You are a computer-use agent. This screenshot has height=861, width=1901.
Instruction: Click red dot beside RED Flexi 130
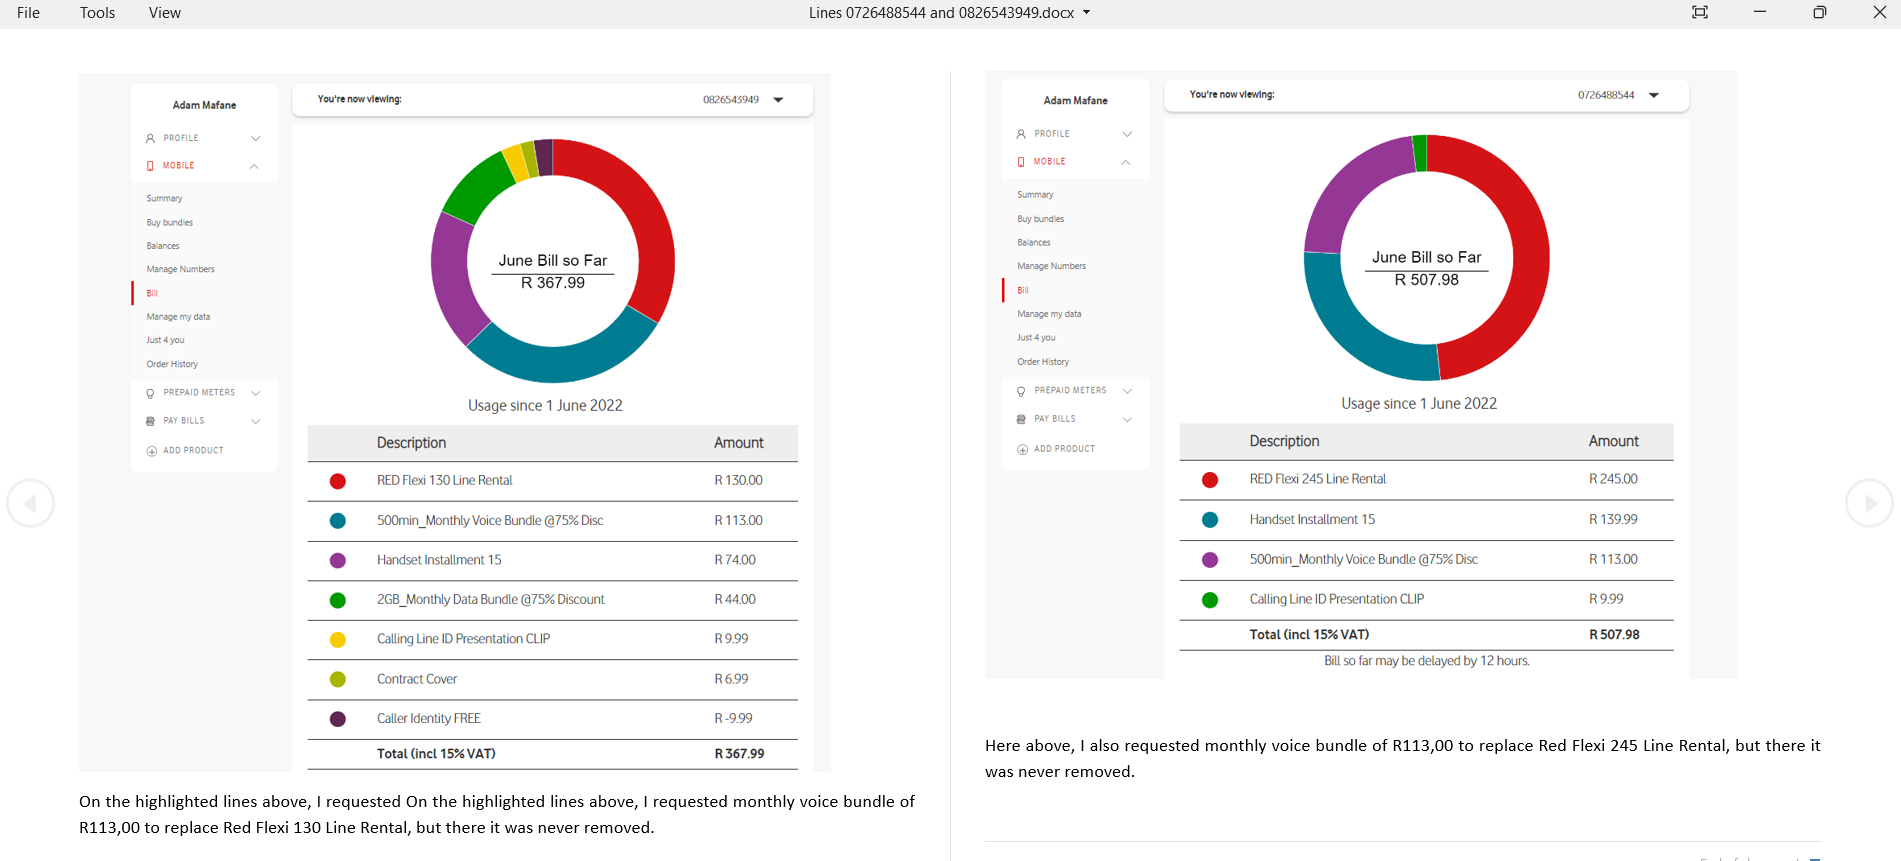click(338, 481)
